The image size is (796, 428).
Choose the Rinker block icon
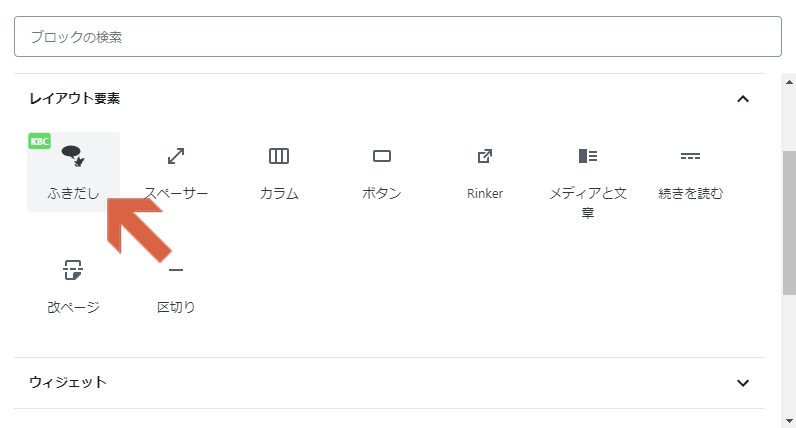[485, 156]
